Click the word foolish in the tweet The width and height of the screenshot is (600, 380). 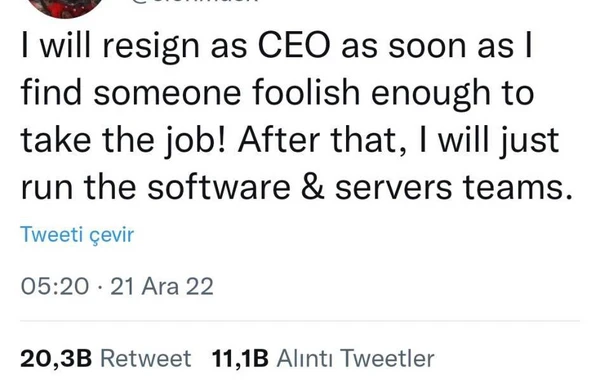click(306, 93)
